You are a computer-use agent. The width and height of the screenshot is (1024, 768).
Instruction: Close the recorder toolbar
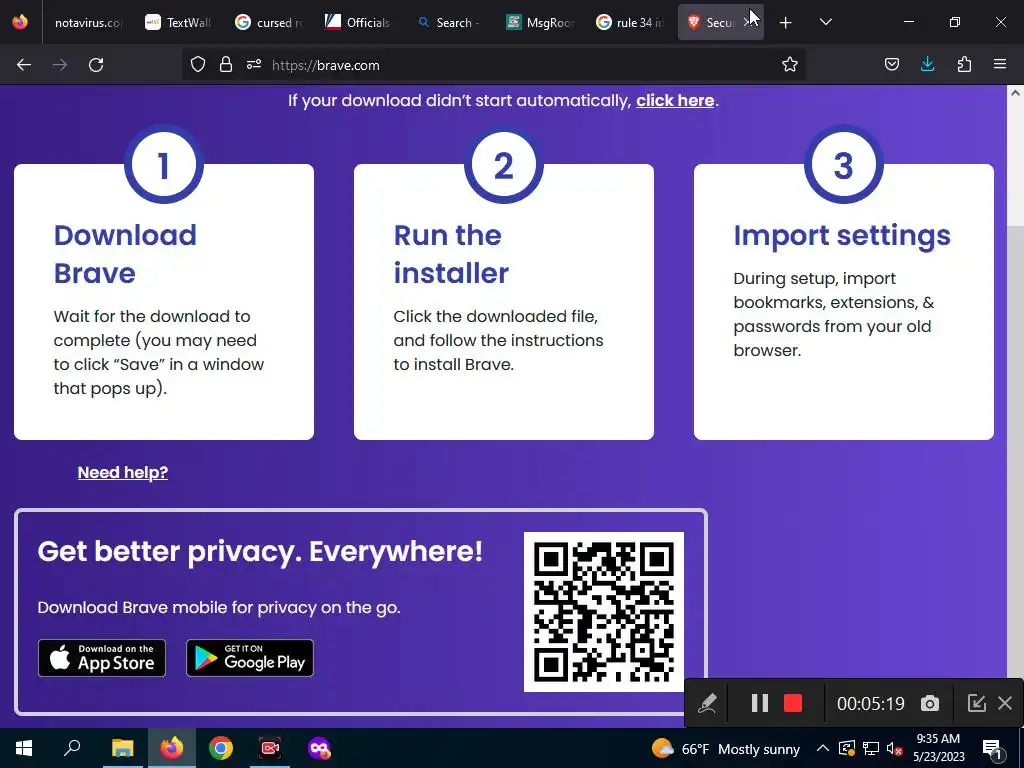coord(1005,703)
